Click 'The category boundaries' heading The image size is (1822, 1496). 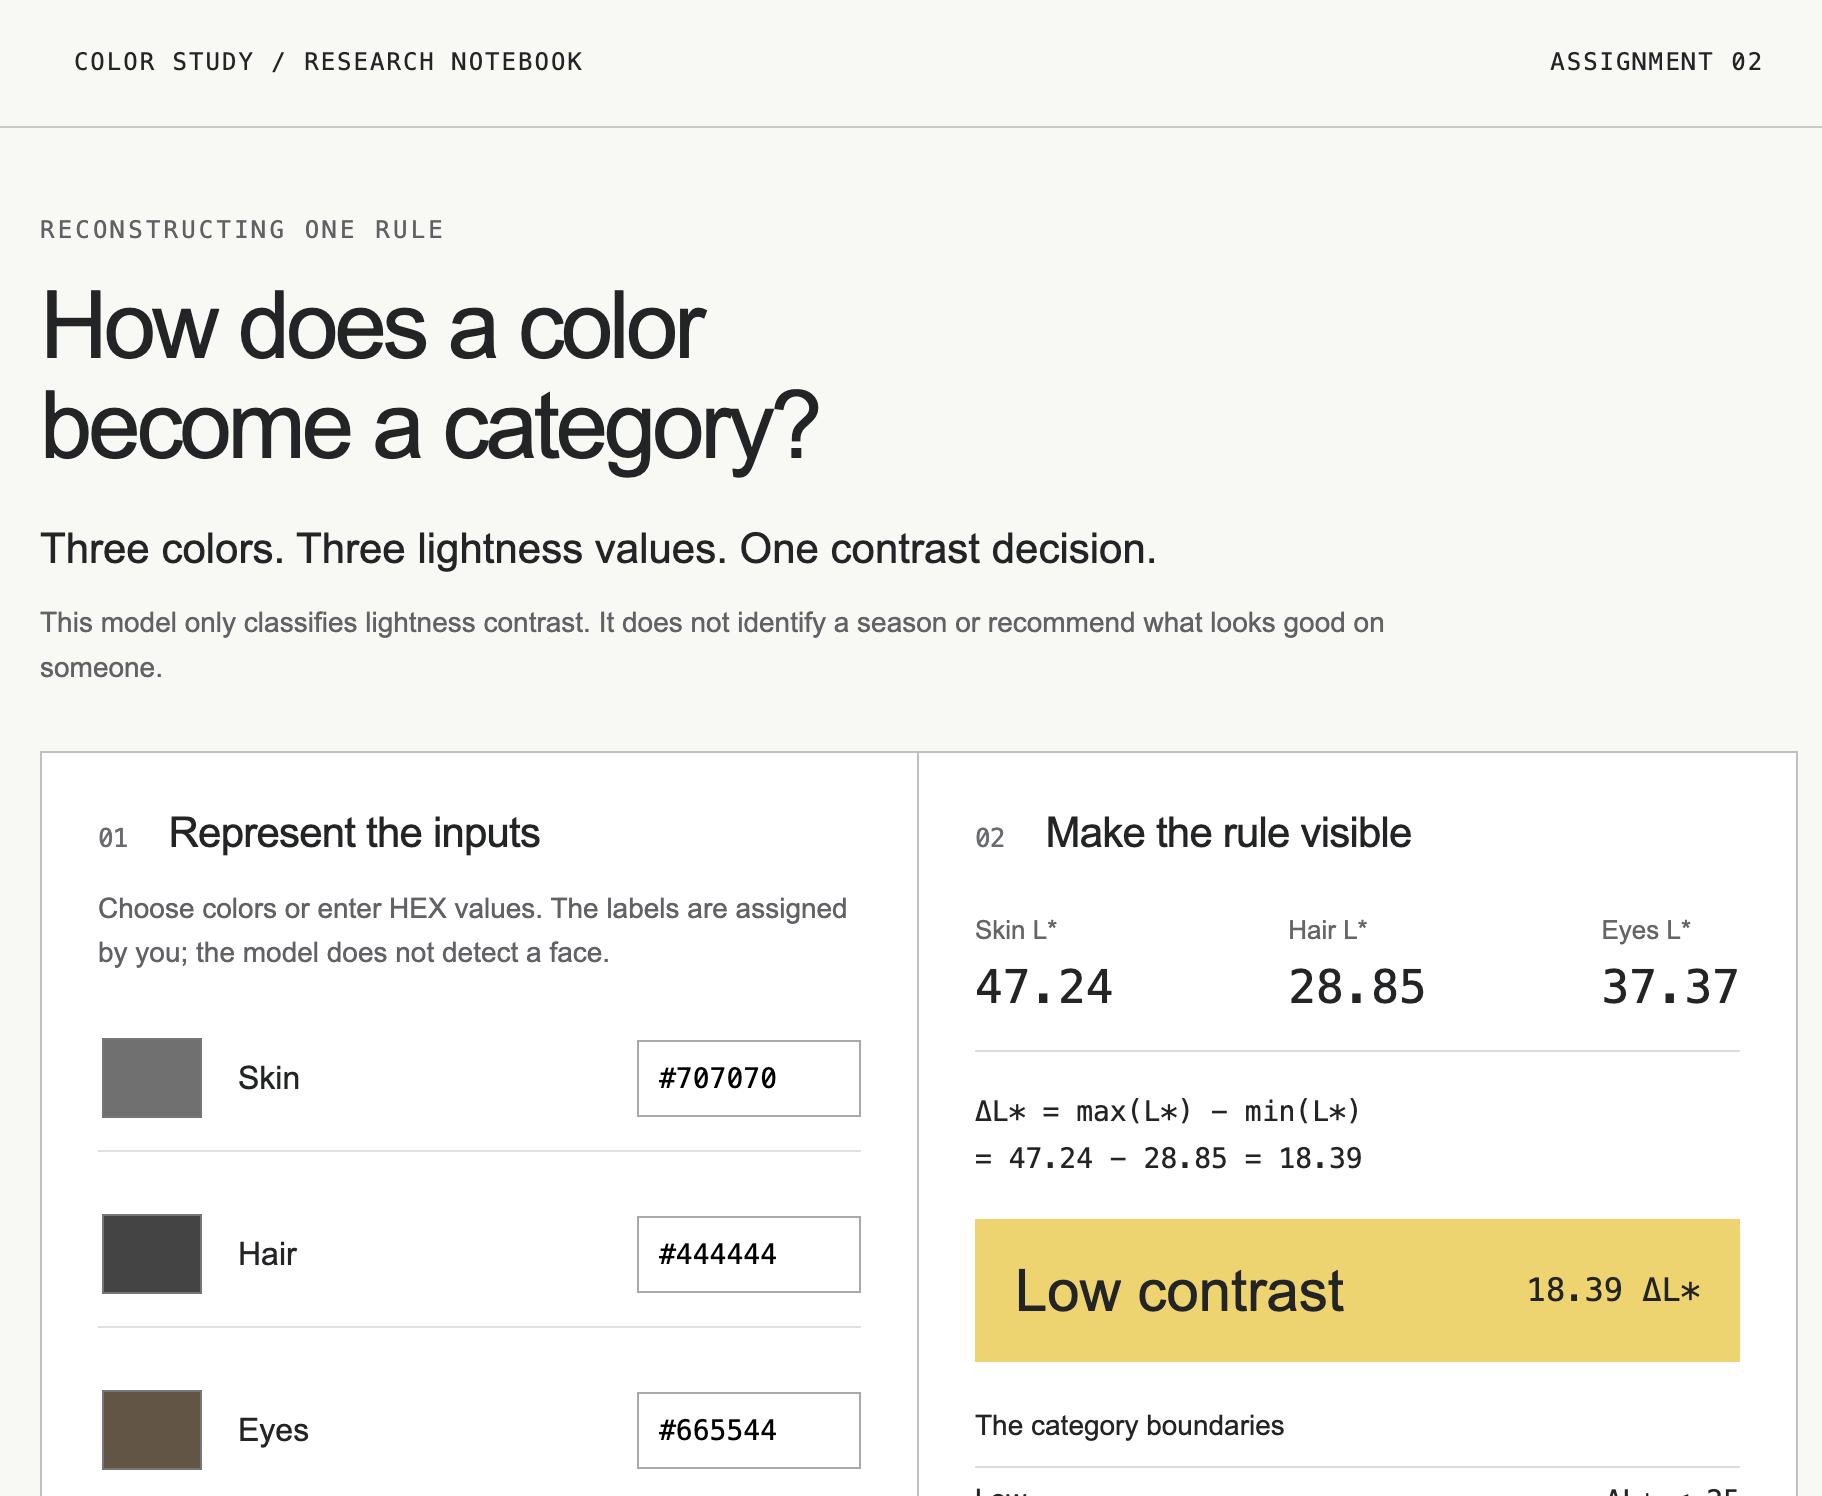pos(1129,1425)
